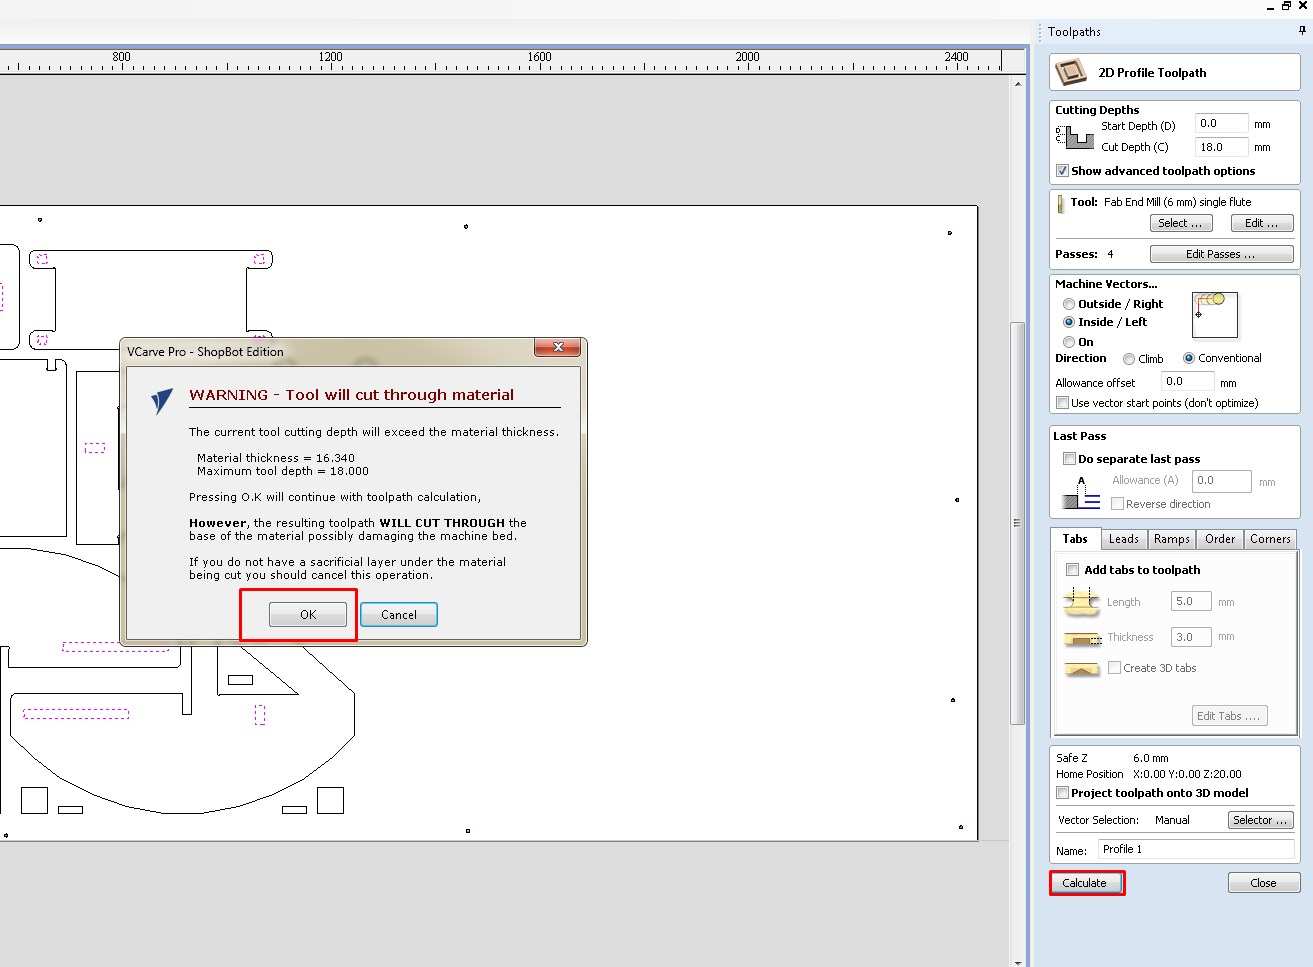Select the On machine vectors option
Viewport: 1313px width, 967px height.
[x=1069, y=342]
